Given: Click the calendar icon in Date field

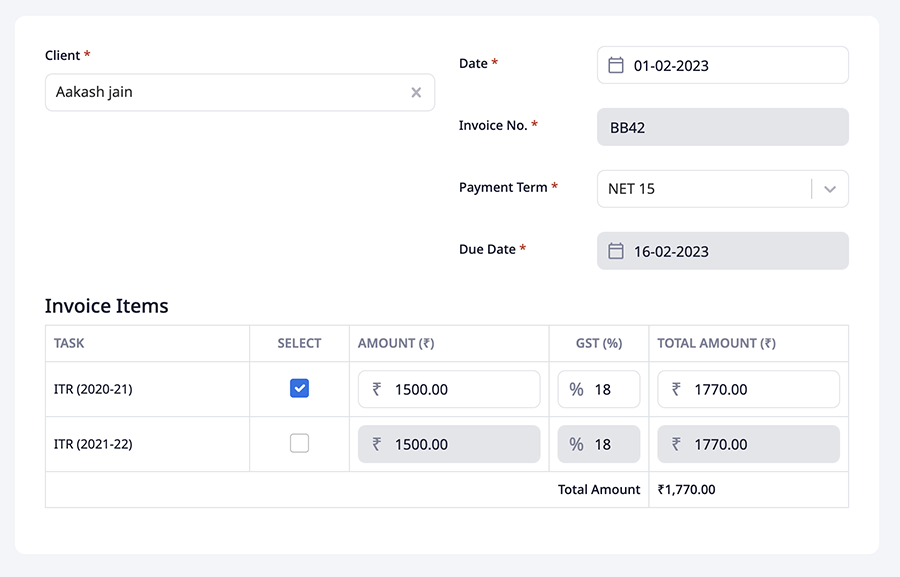Looking at the screenshot, I should tap(616, 65).
